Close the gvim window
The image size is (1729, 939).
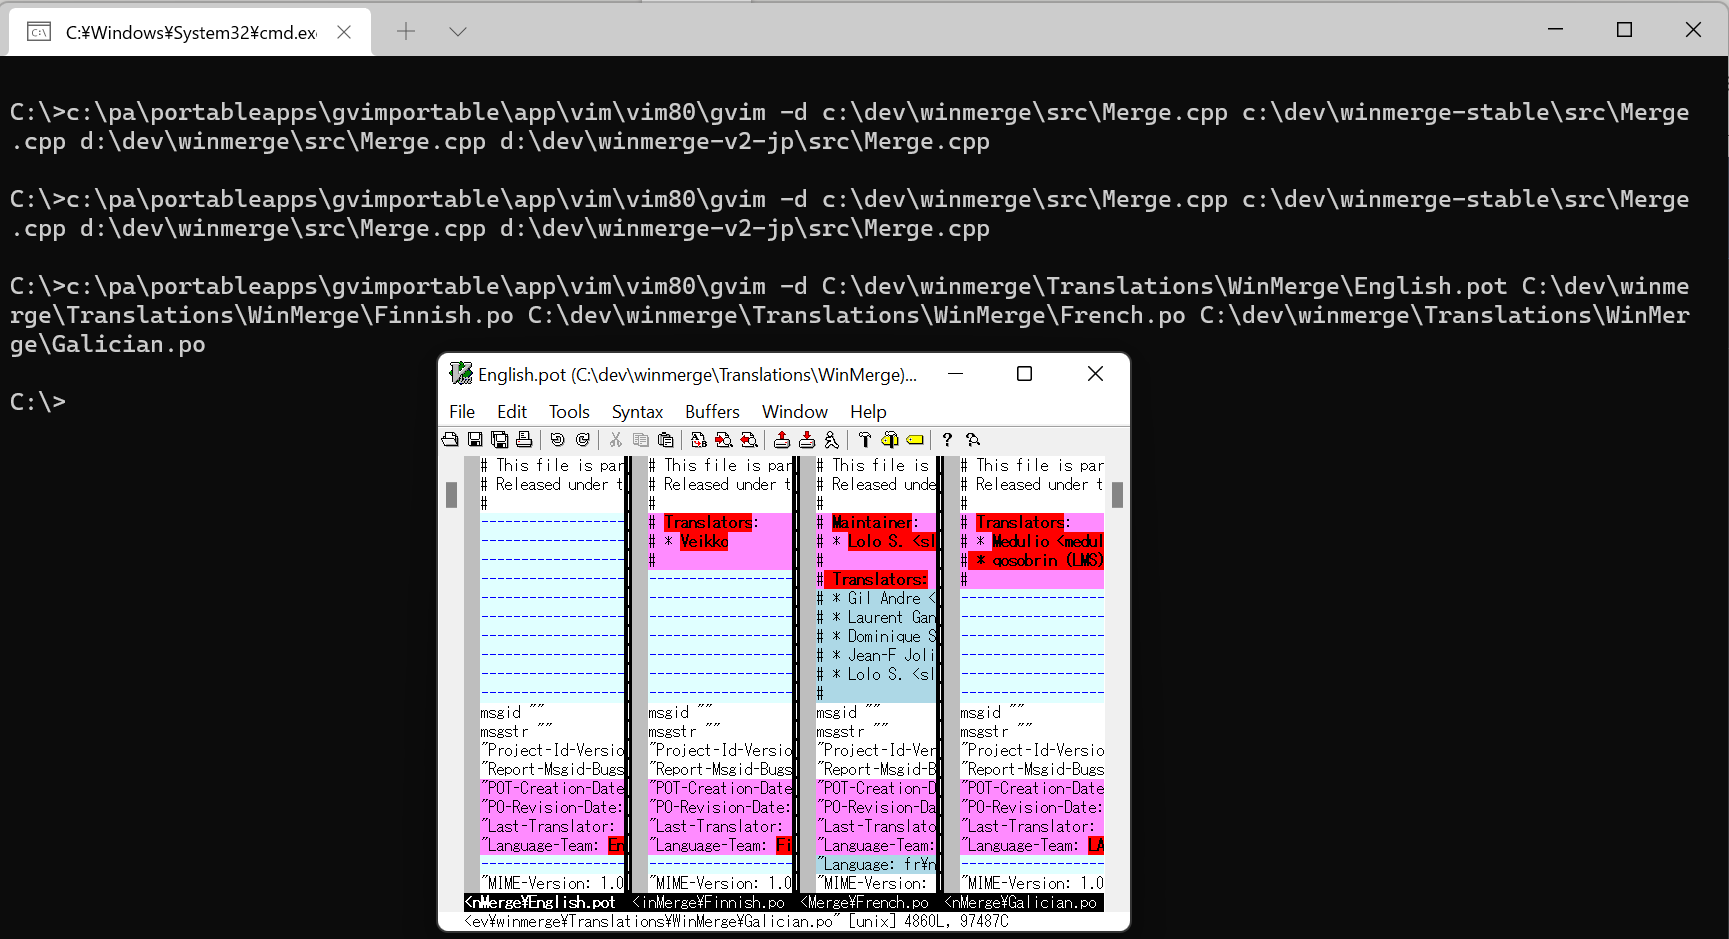1095,374
